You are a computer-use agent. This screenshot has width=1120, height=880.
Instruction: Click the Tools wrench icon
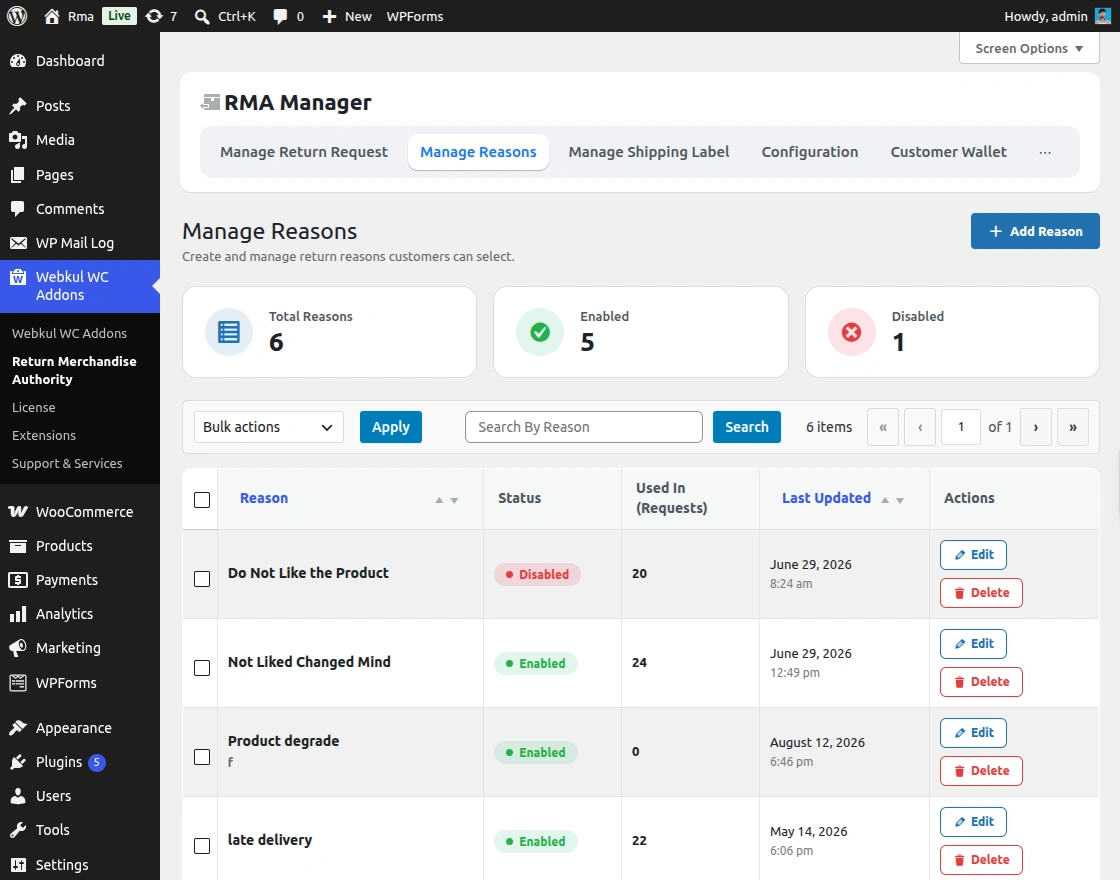click(x=18, y=830)
